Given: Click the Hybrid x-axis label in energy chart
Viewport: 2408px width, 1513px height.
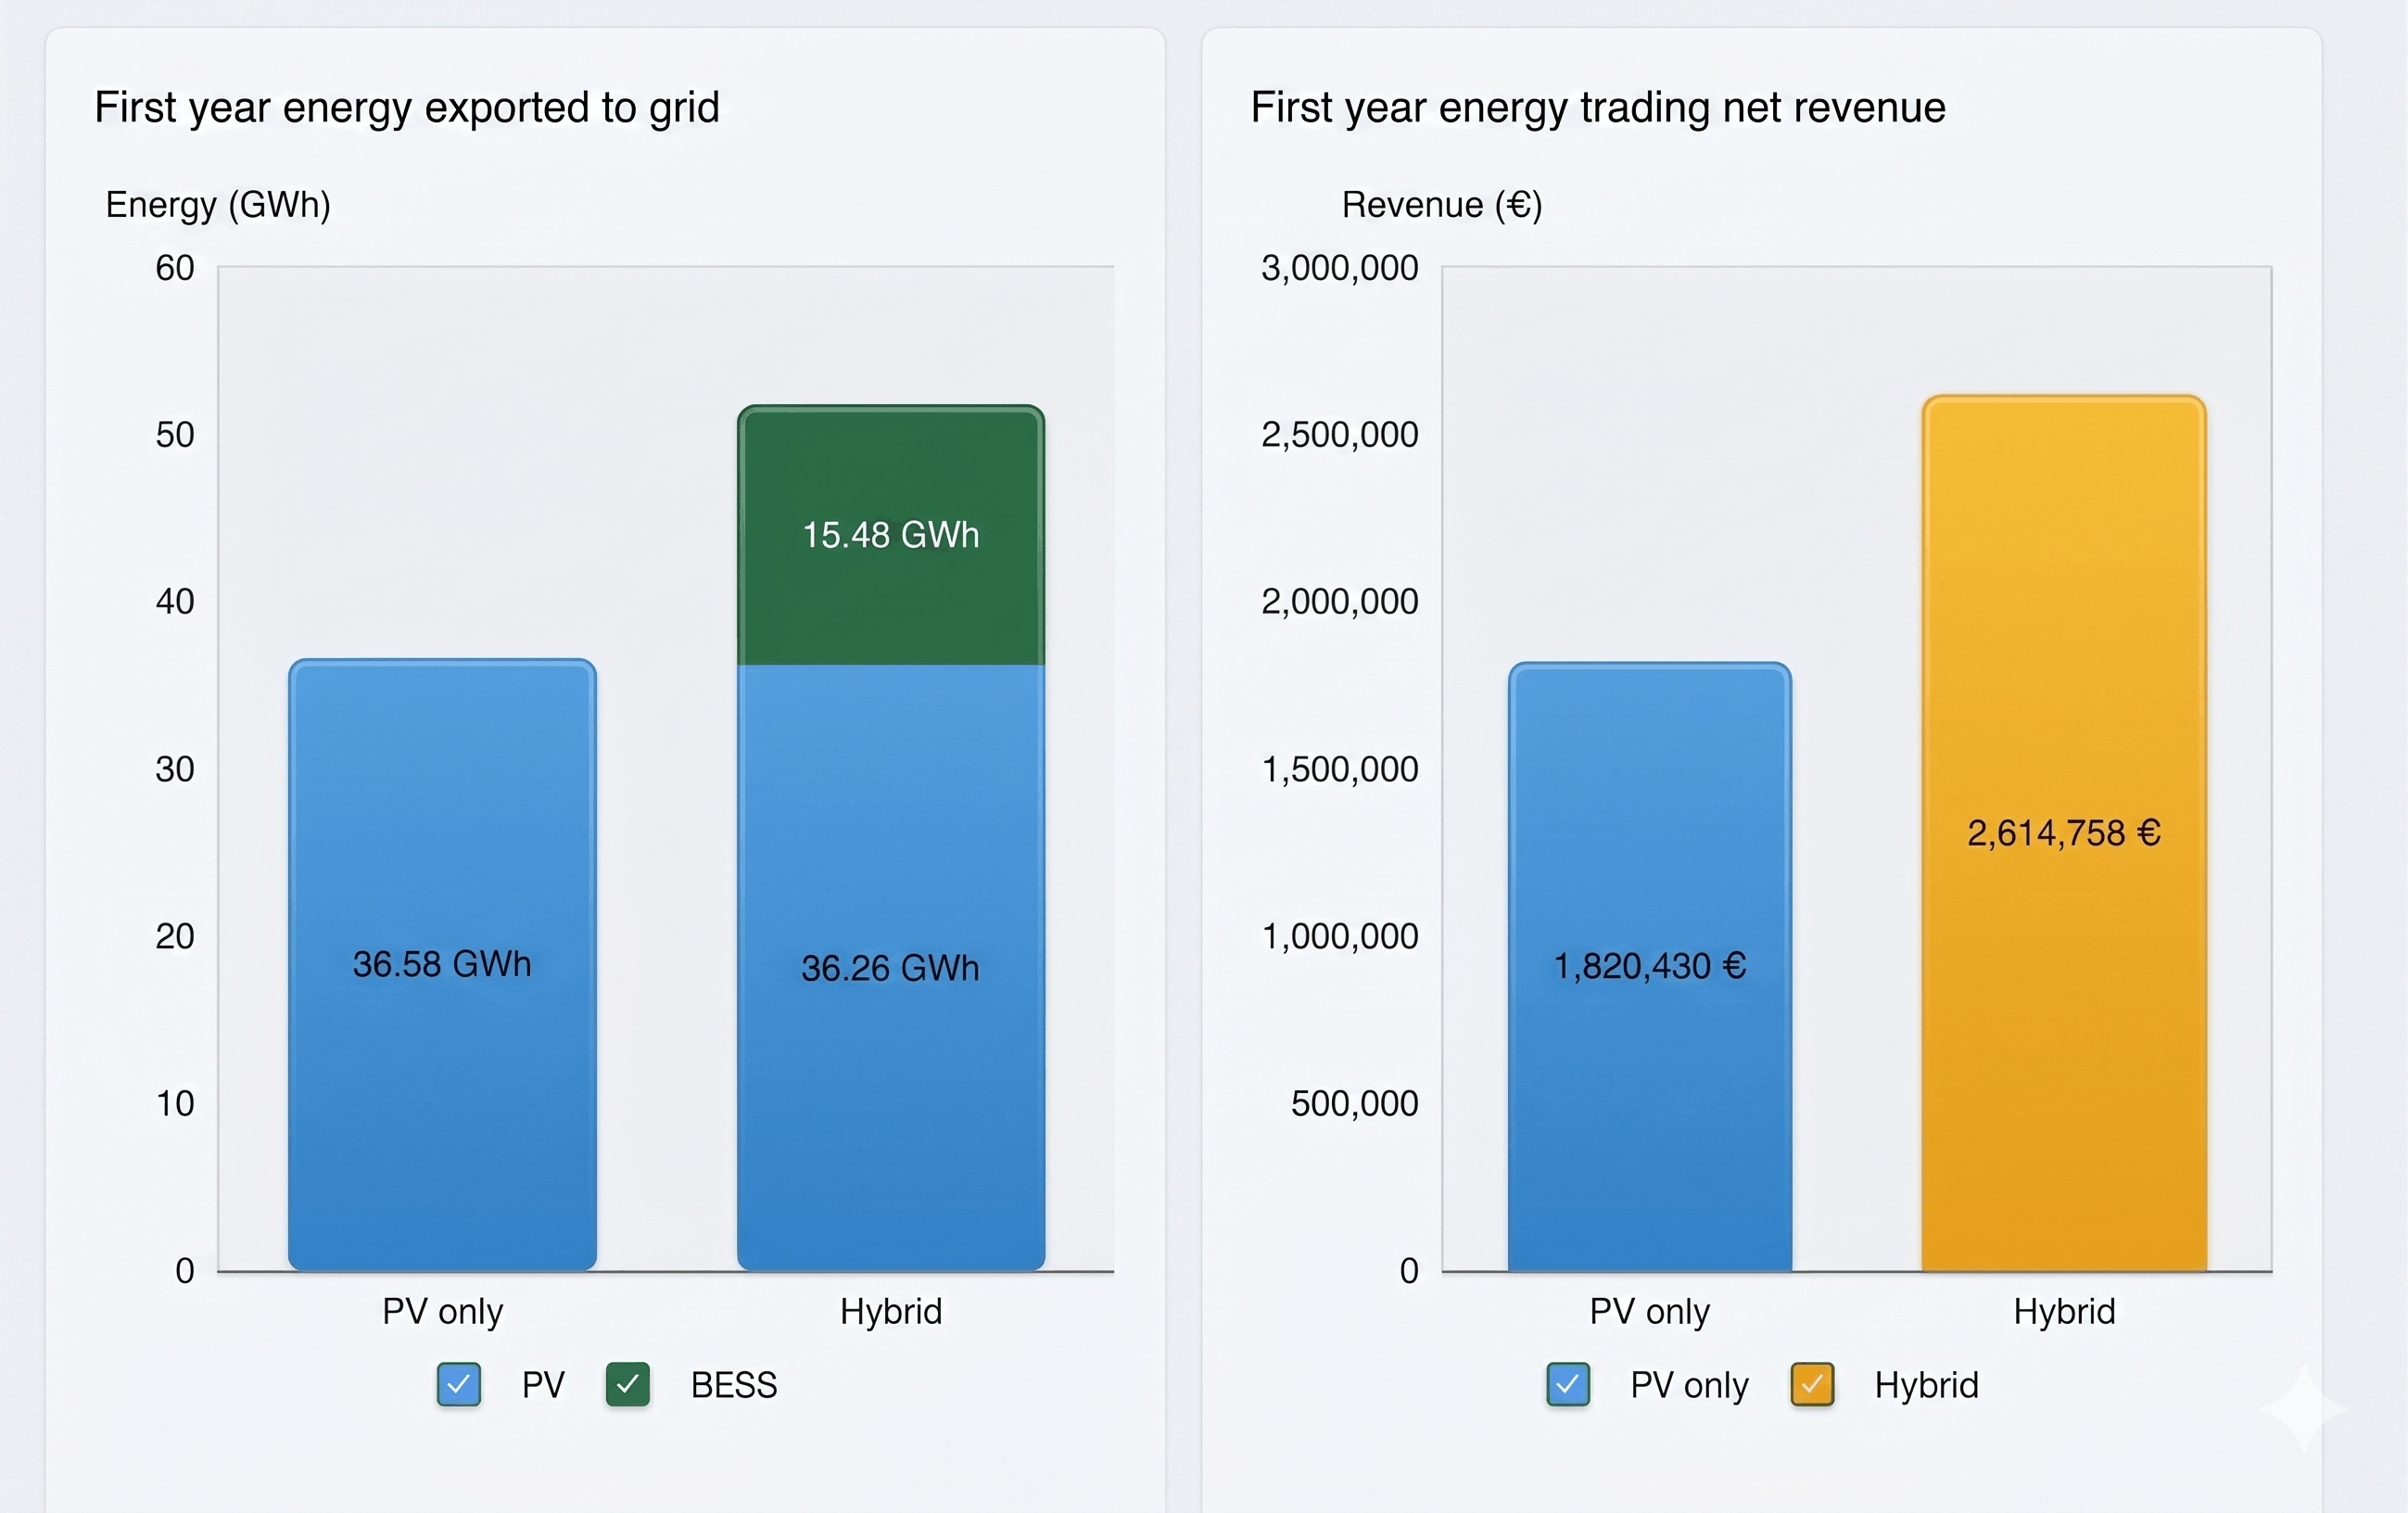Looking at the screenshot, I should 890,1311.
